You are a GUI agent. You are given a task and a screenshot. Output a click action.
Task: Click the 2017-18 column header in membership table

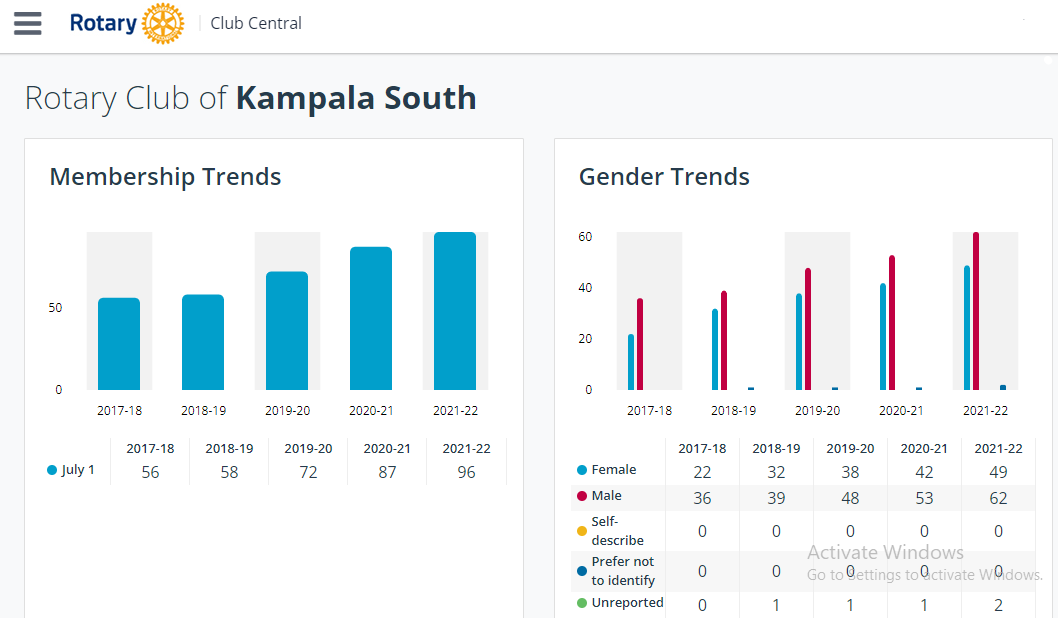click(150, 449)
